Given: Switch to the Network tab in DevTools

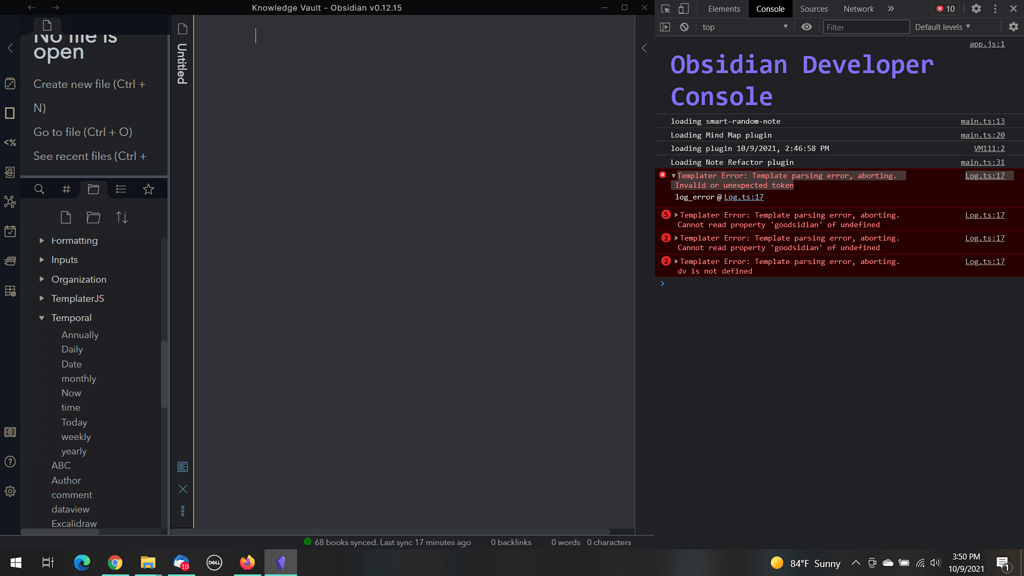Looking at the screenshot, I should click(858, 9).
